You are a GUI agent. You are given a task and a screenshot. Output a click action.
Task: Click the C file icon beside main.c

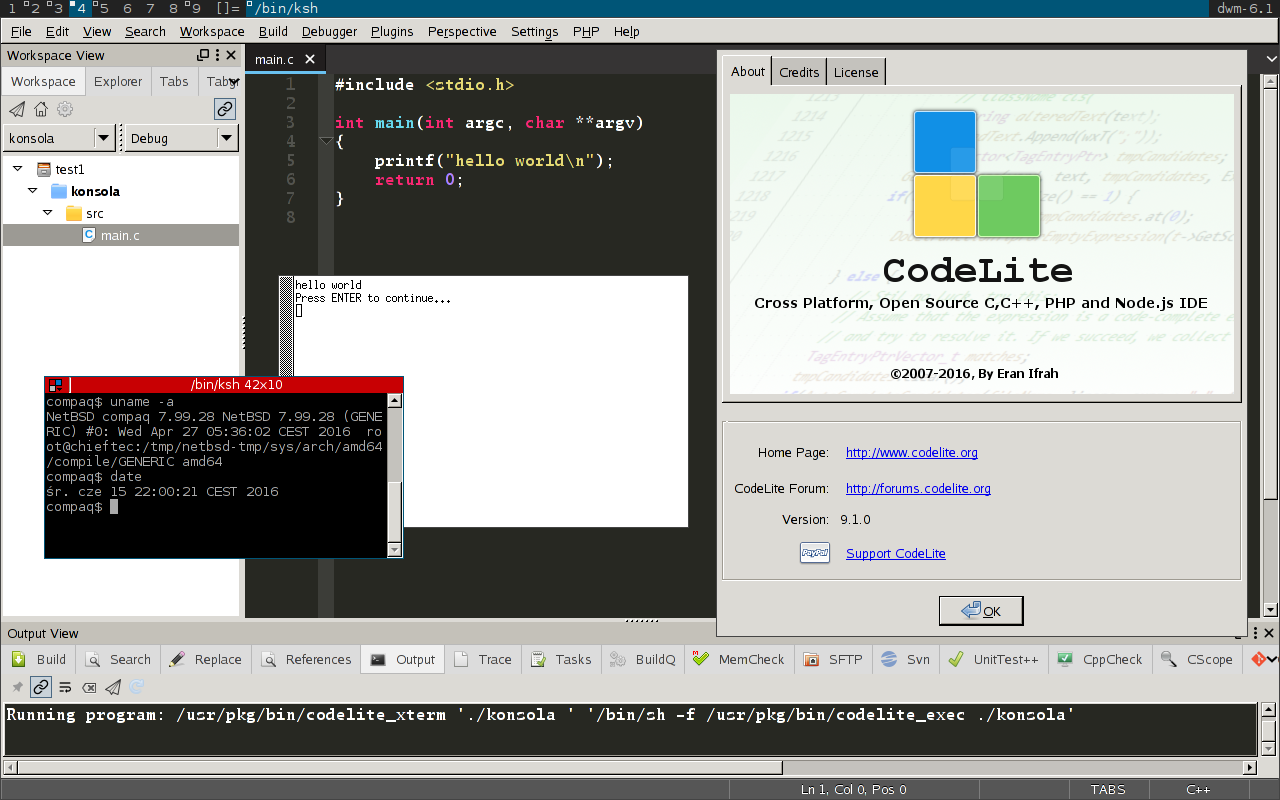(x=89, y=235)
